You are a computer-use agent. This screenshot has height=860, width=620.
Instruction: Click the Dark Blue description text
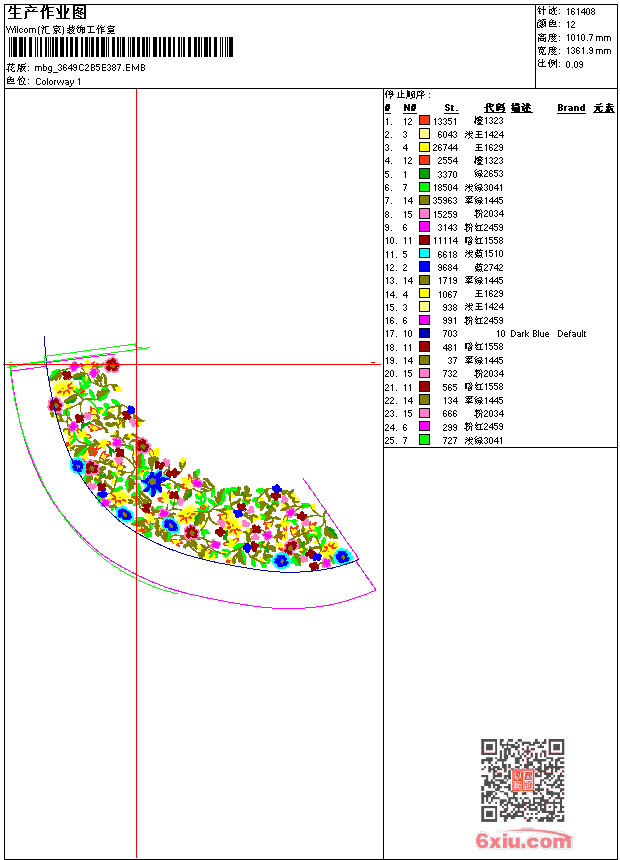[x=529, y=334]
